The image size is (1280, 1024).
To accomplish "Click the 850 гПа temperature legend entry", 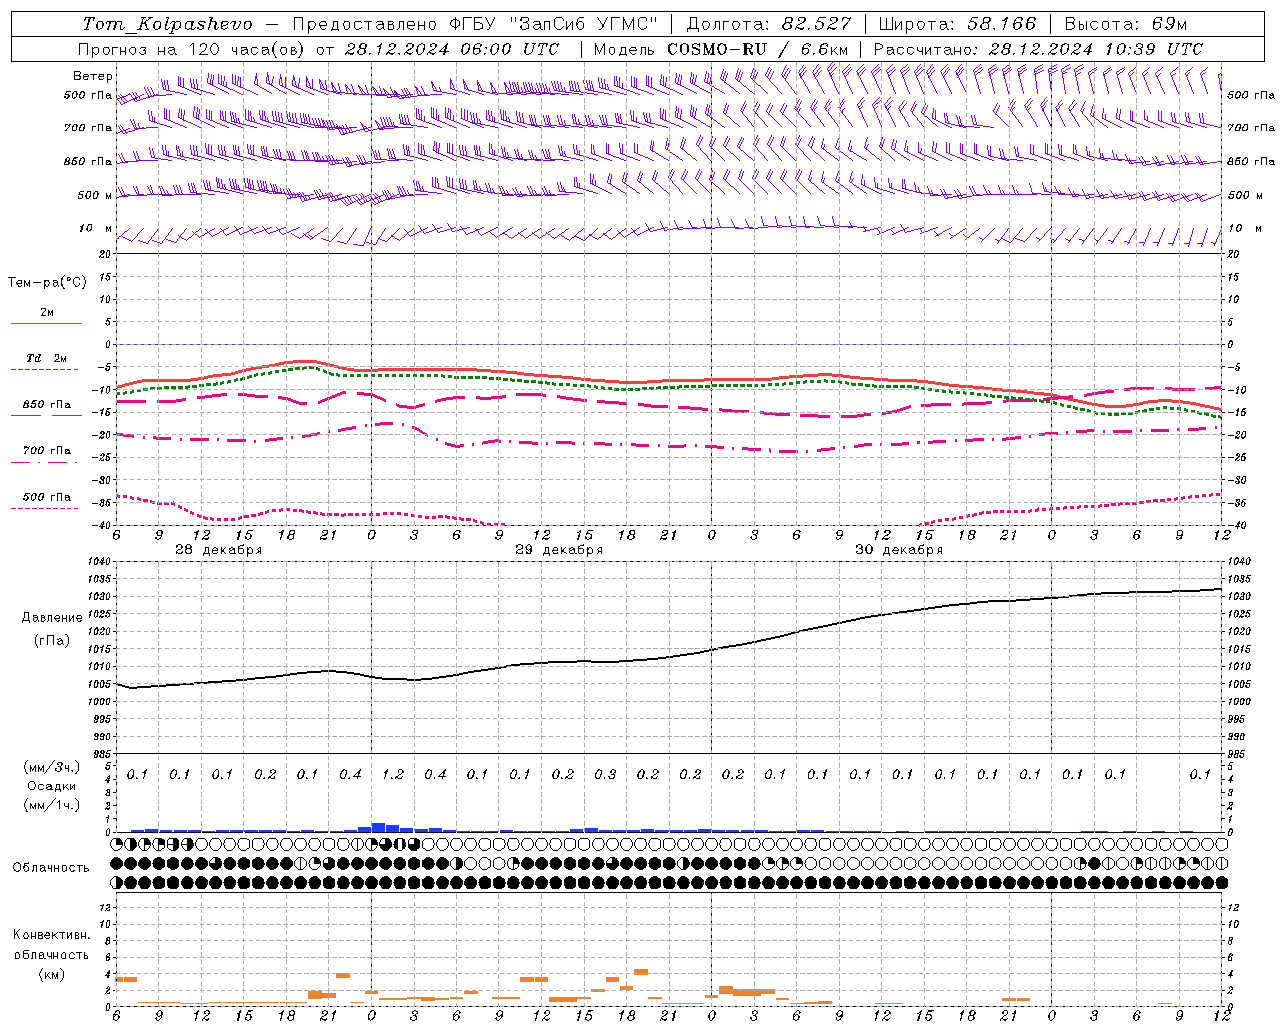I will pos(47,405).
